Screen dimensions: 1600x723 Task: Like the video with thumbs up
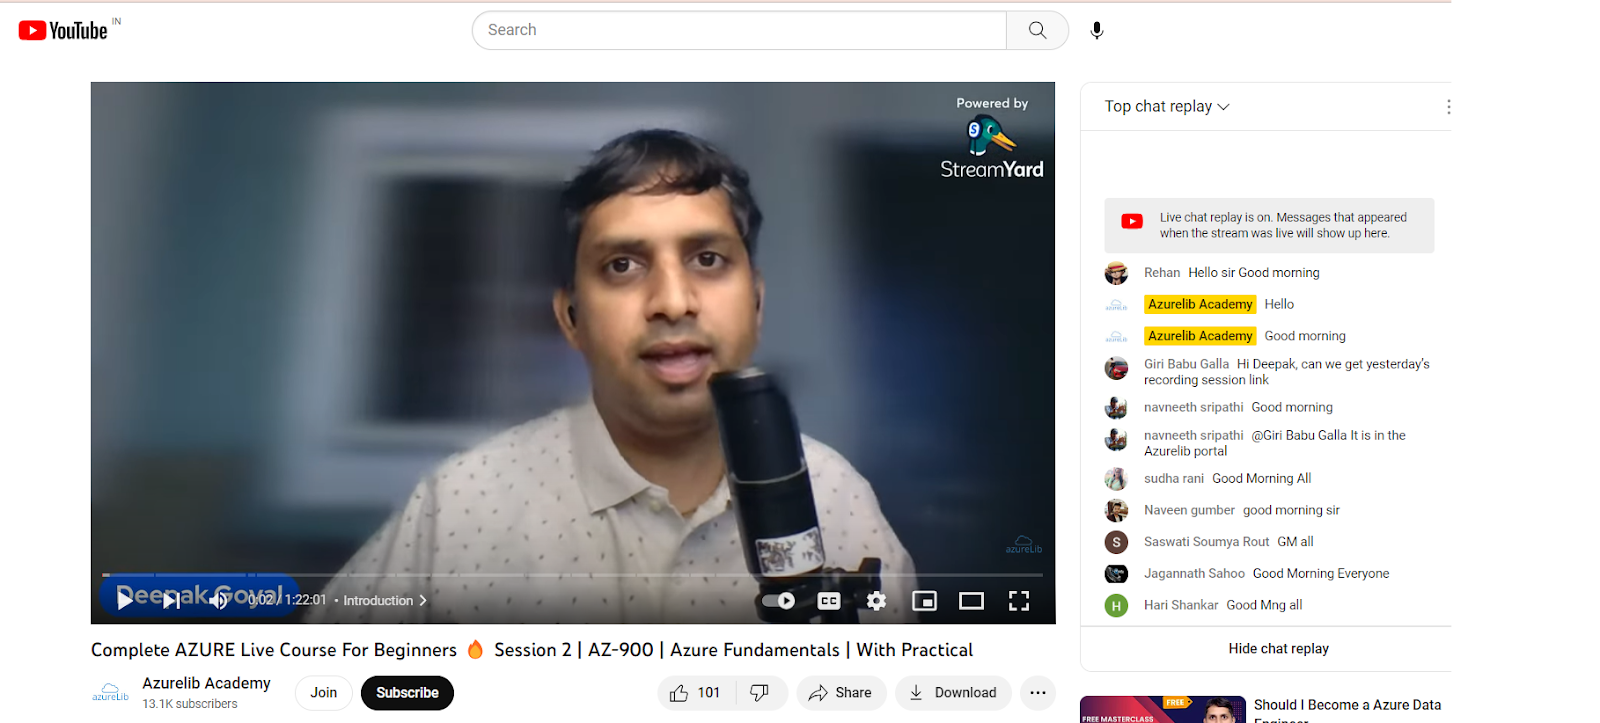click(696, 693)
